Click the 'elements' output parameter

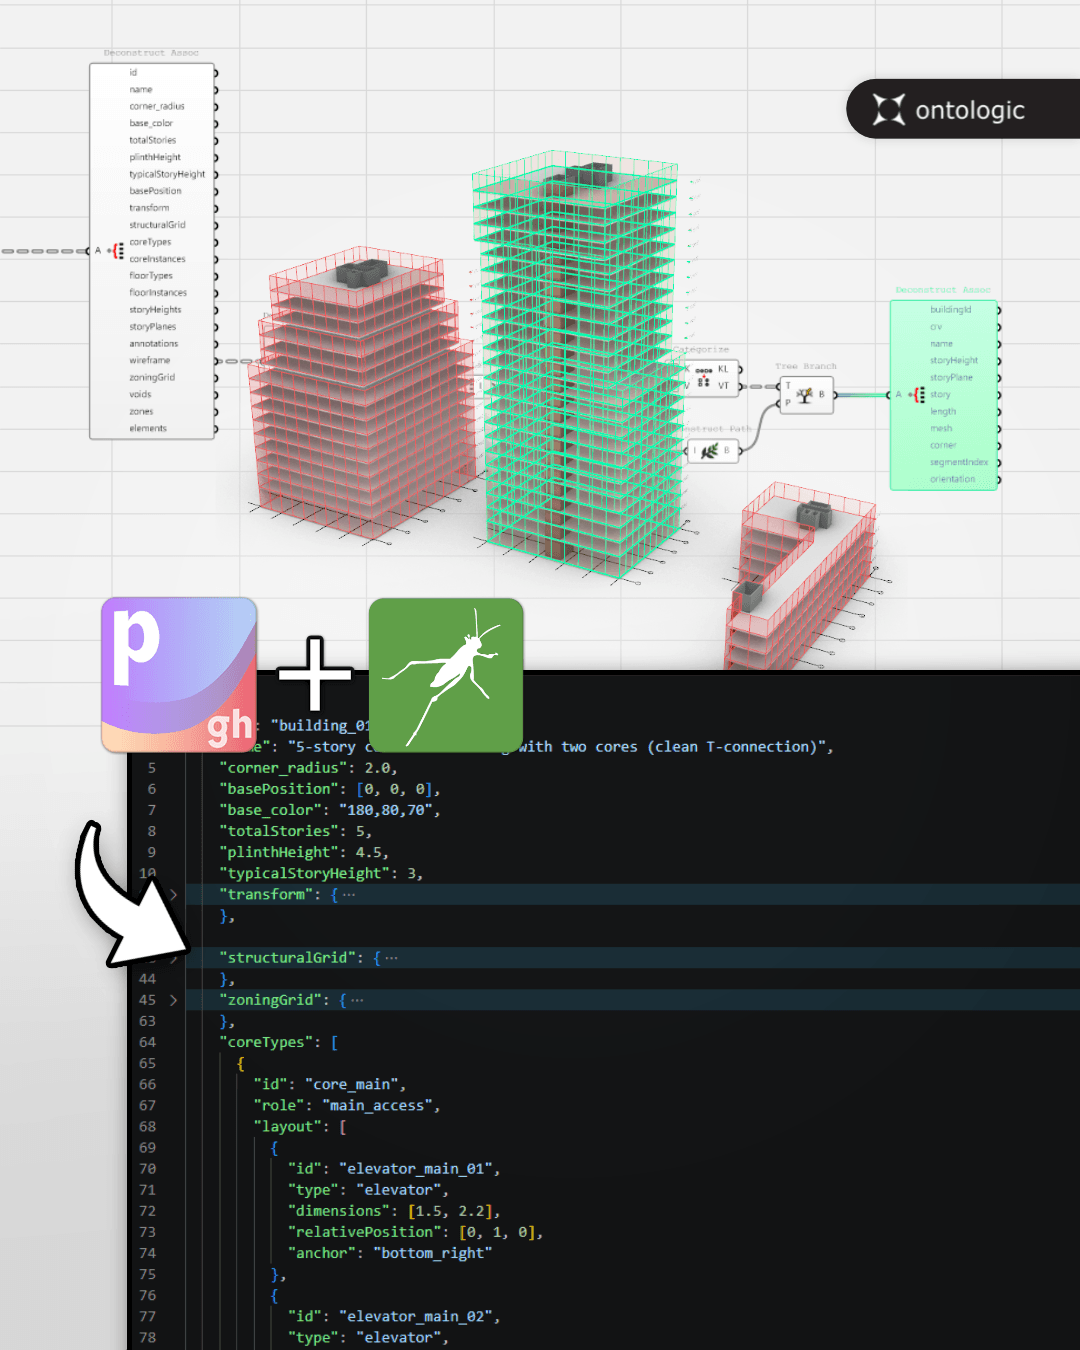pos(148,428)
